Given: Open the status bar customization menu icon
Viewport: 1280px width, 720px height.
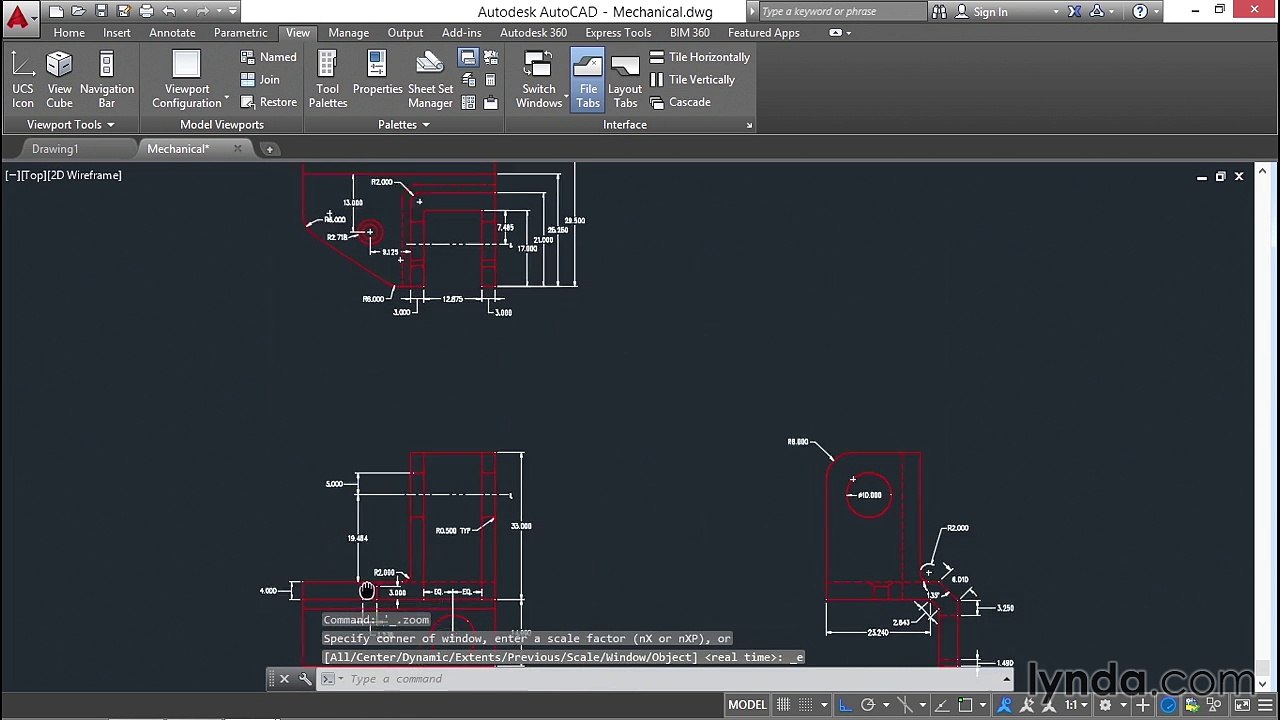Looking at the screenshot, I should click(x=1265, y=705).
